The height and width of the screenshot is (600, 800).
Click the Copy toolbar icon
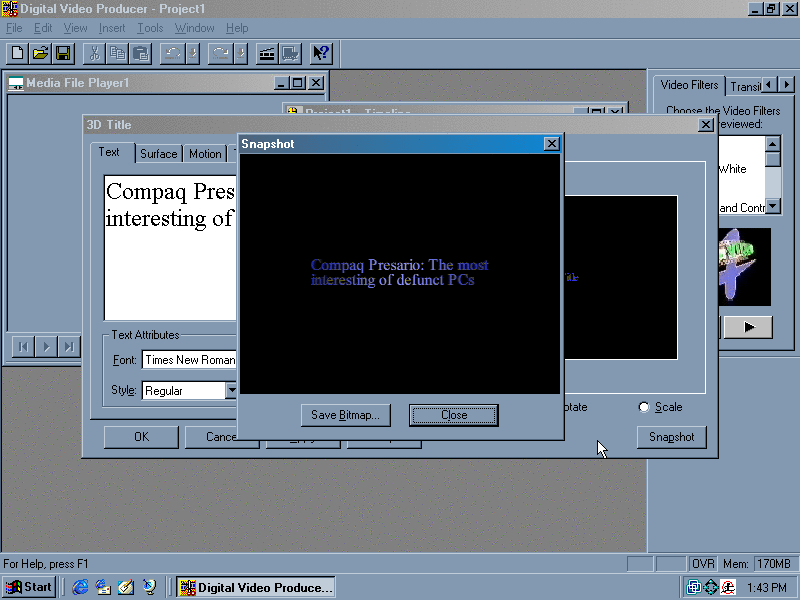point(117,53)
